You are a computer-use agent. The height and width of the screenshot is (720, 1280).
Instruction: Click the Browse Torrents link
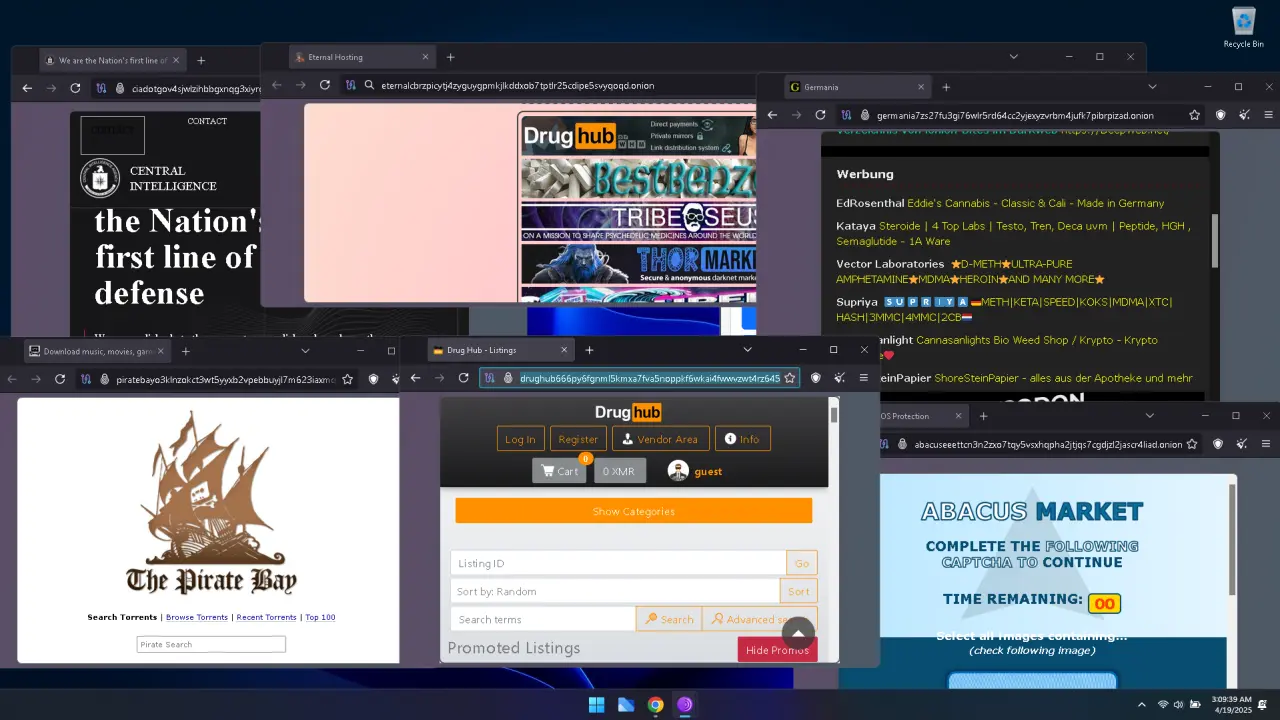(197, 617)
